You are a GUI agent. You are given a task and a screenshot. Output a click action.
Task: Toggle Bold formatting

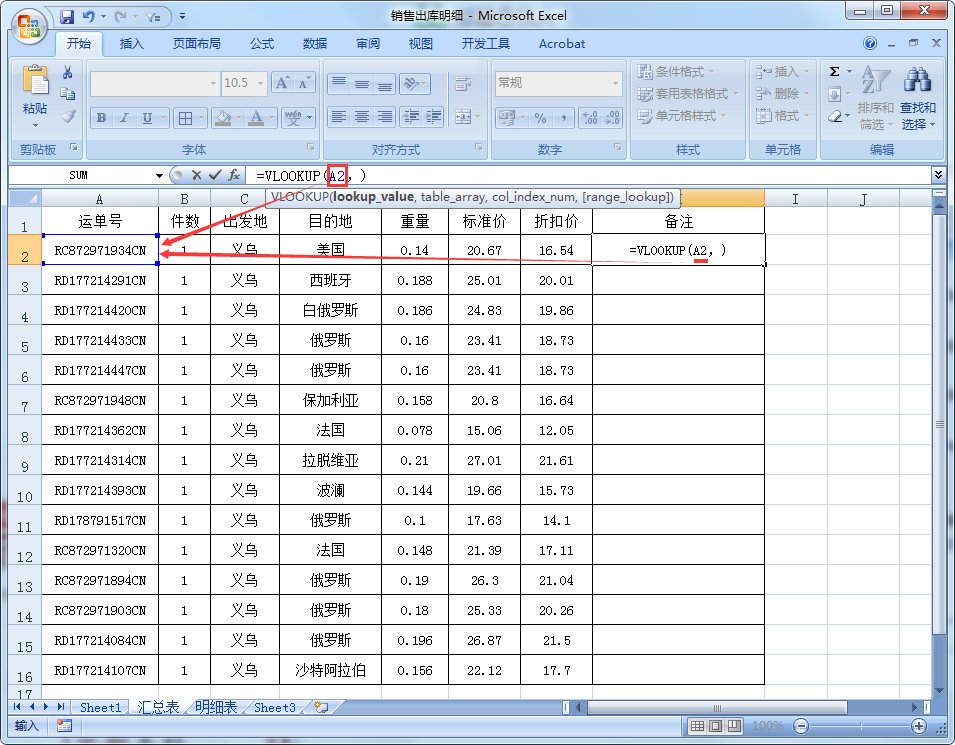(x=100, y=118)
